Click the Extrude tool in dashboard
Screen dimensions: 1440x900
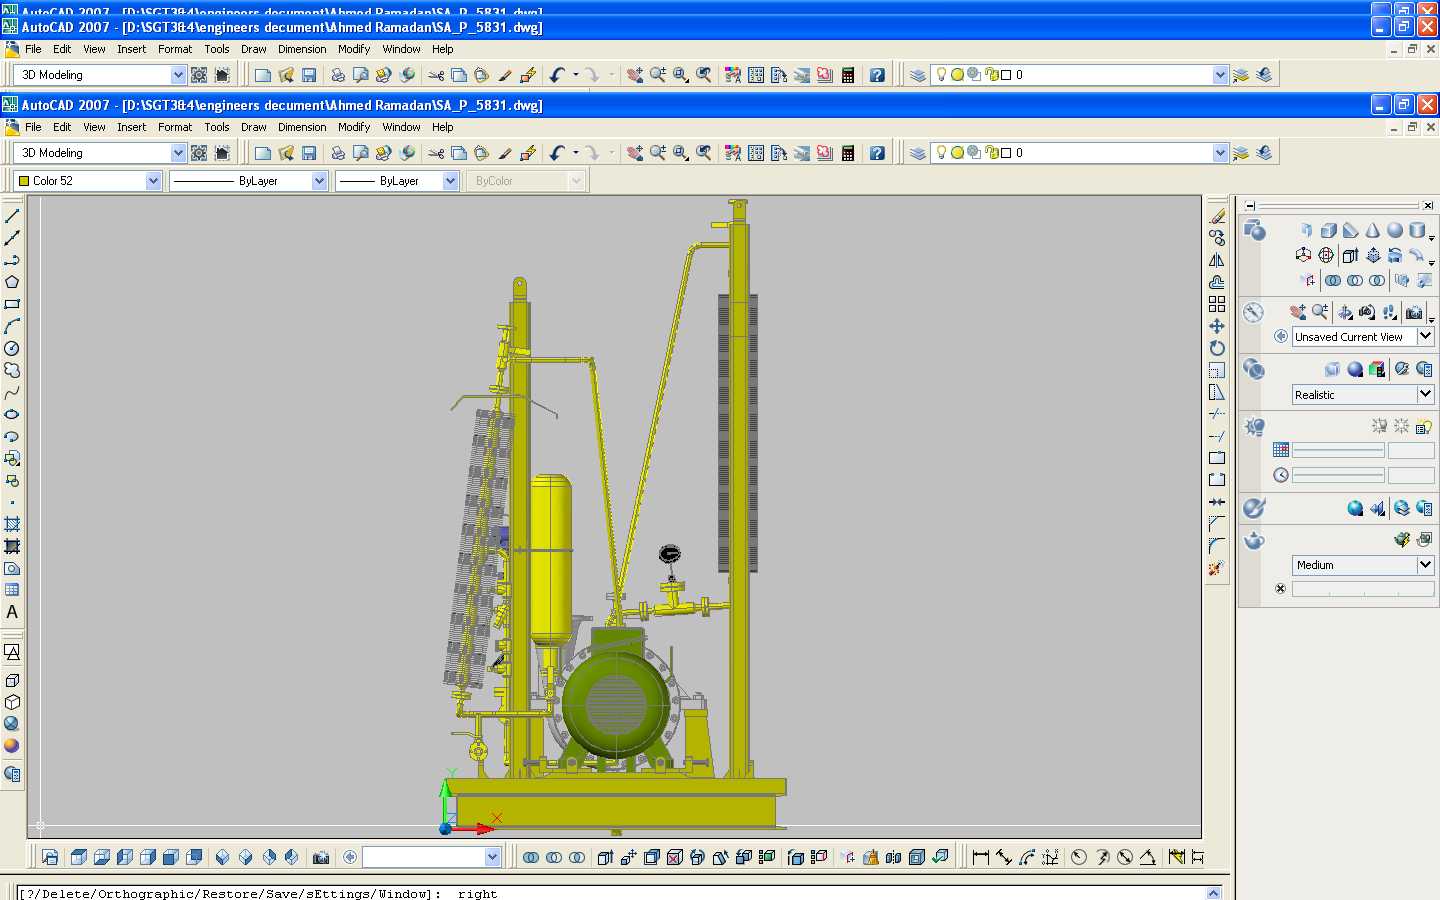pyautogui.click(x=1351, y=256)
